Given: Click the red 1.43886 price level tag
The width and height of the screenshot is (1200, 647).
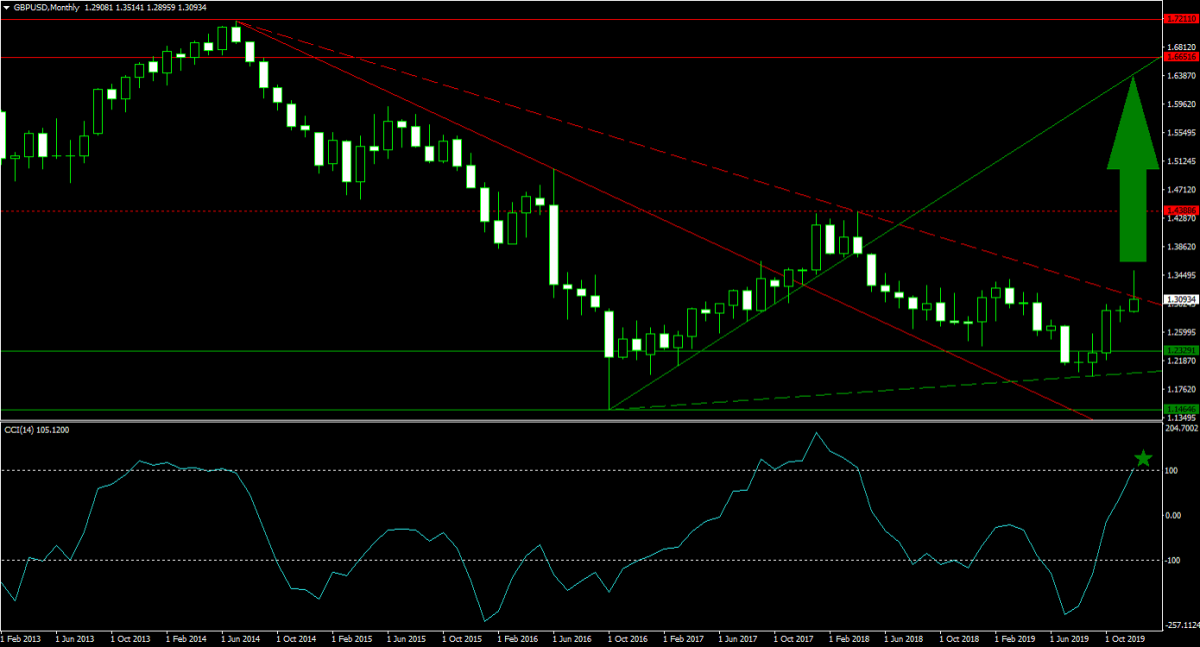Looking at the screenshot, I should (1181, 211).
